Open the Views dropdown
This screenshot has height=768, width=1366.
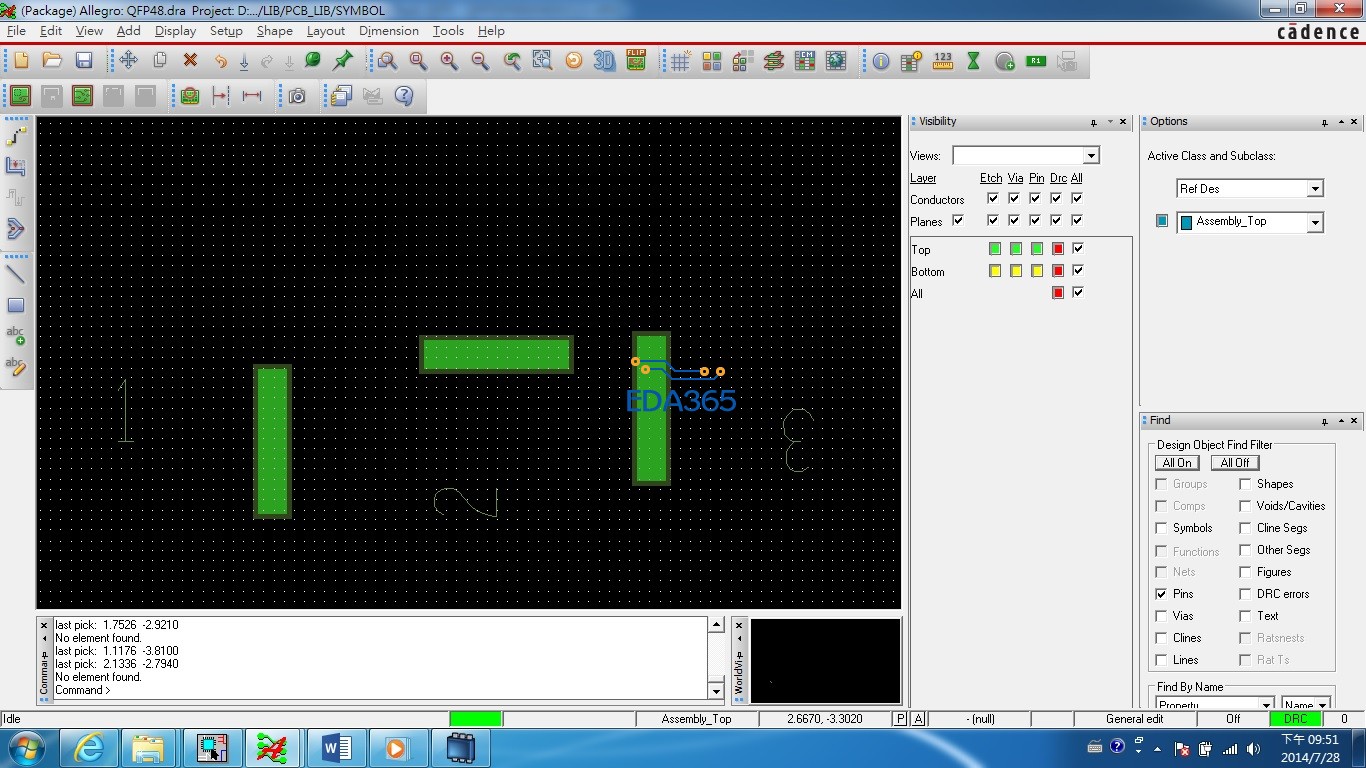[1092, 156]
